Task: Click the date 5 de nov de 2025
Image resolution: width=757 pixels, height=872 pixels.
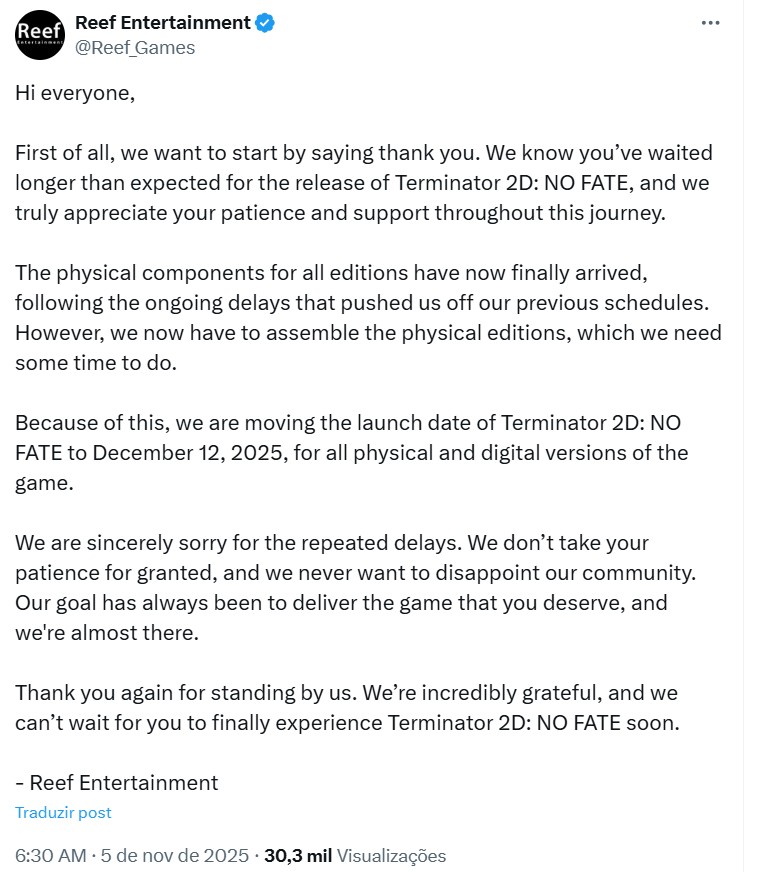Action: point(175,856)
